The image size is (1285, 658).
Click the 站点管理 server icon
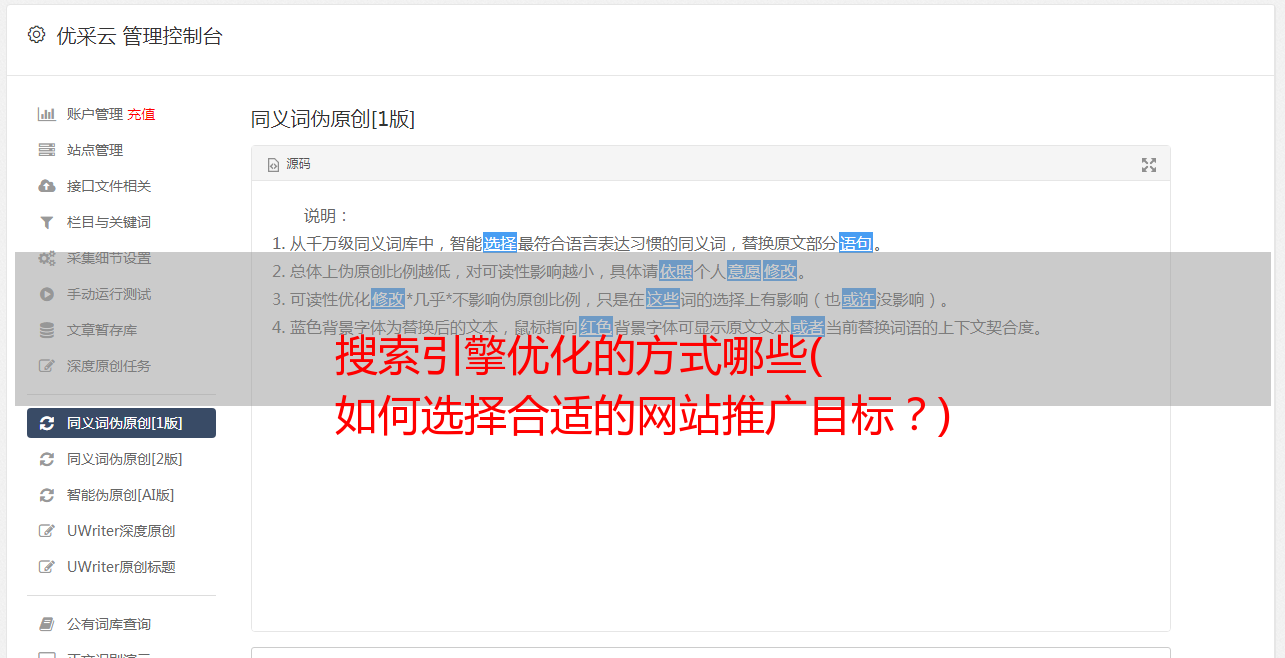46,150
